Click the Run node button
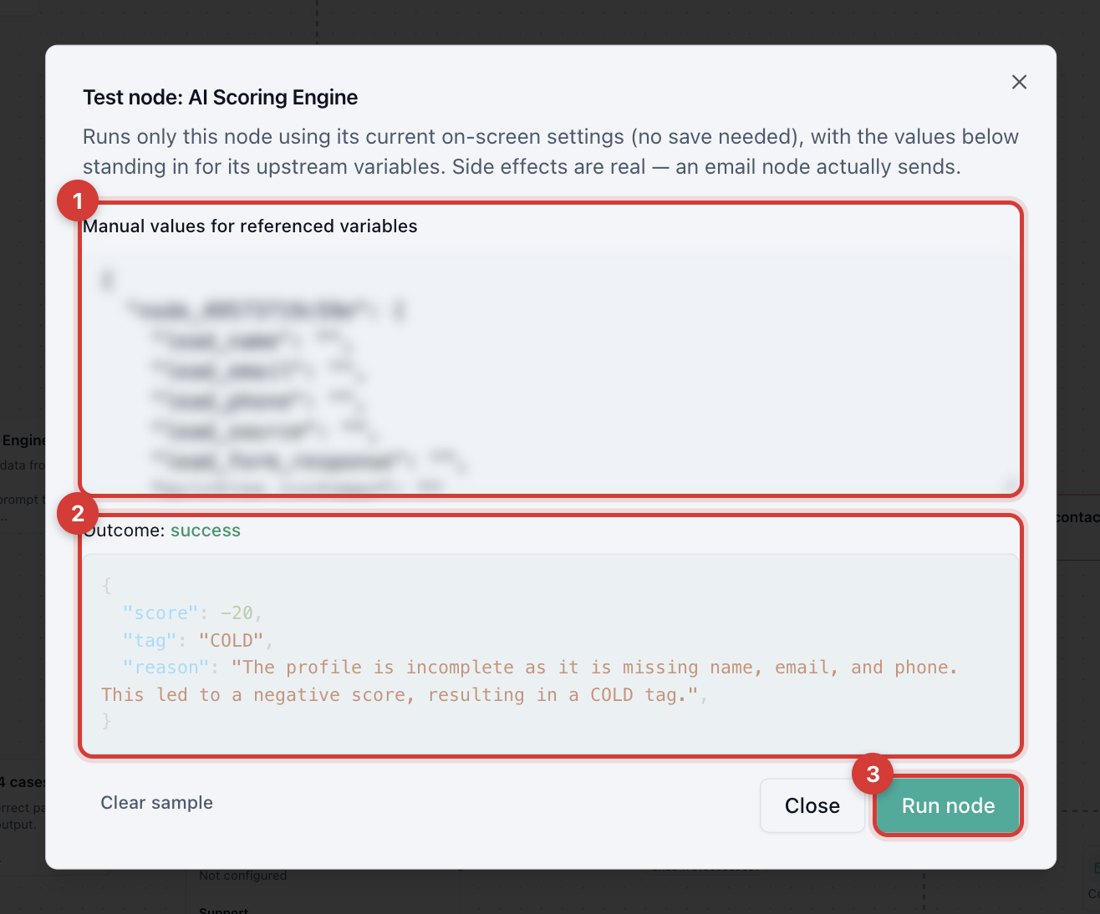This screenshot has width=1100, height=914. pyautogui.click(x=948, y=805)
